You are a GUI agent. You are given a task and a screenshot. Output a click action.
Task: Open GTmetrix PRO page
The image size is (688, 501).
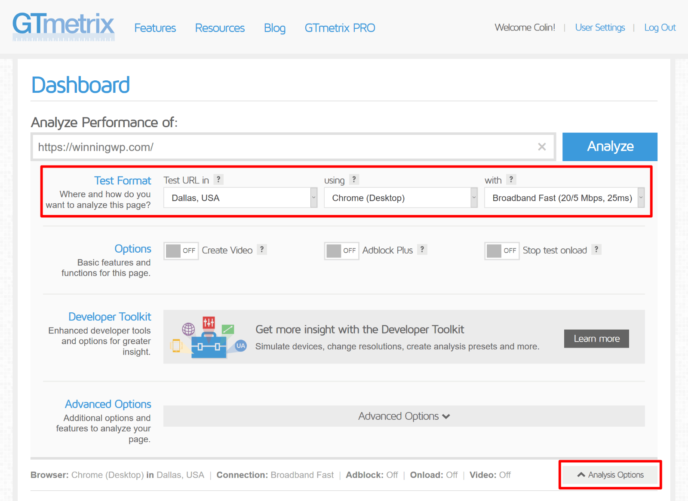tap(340, 28)
